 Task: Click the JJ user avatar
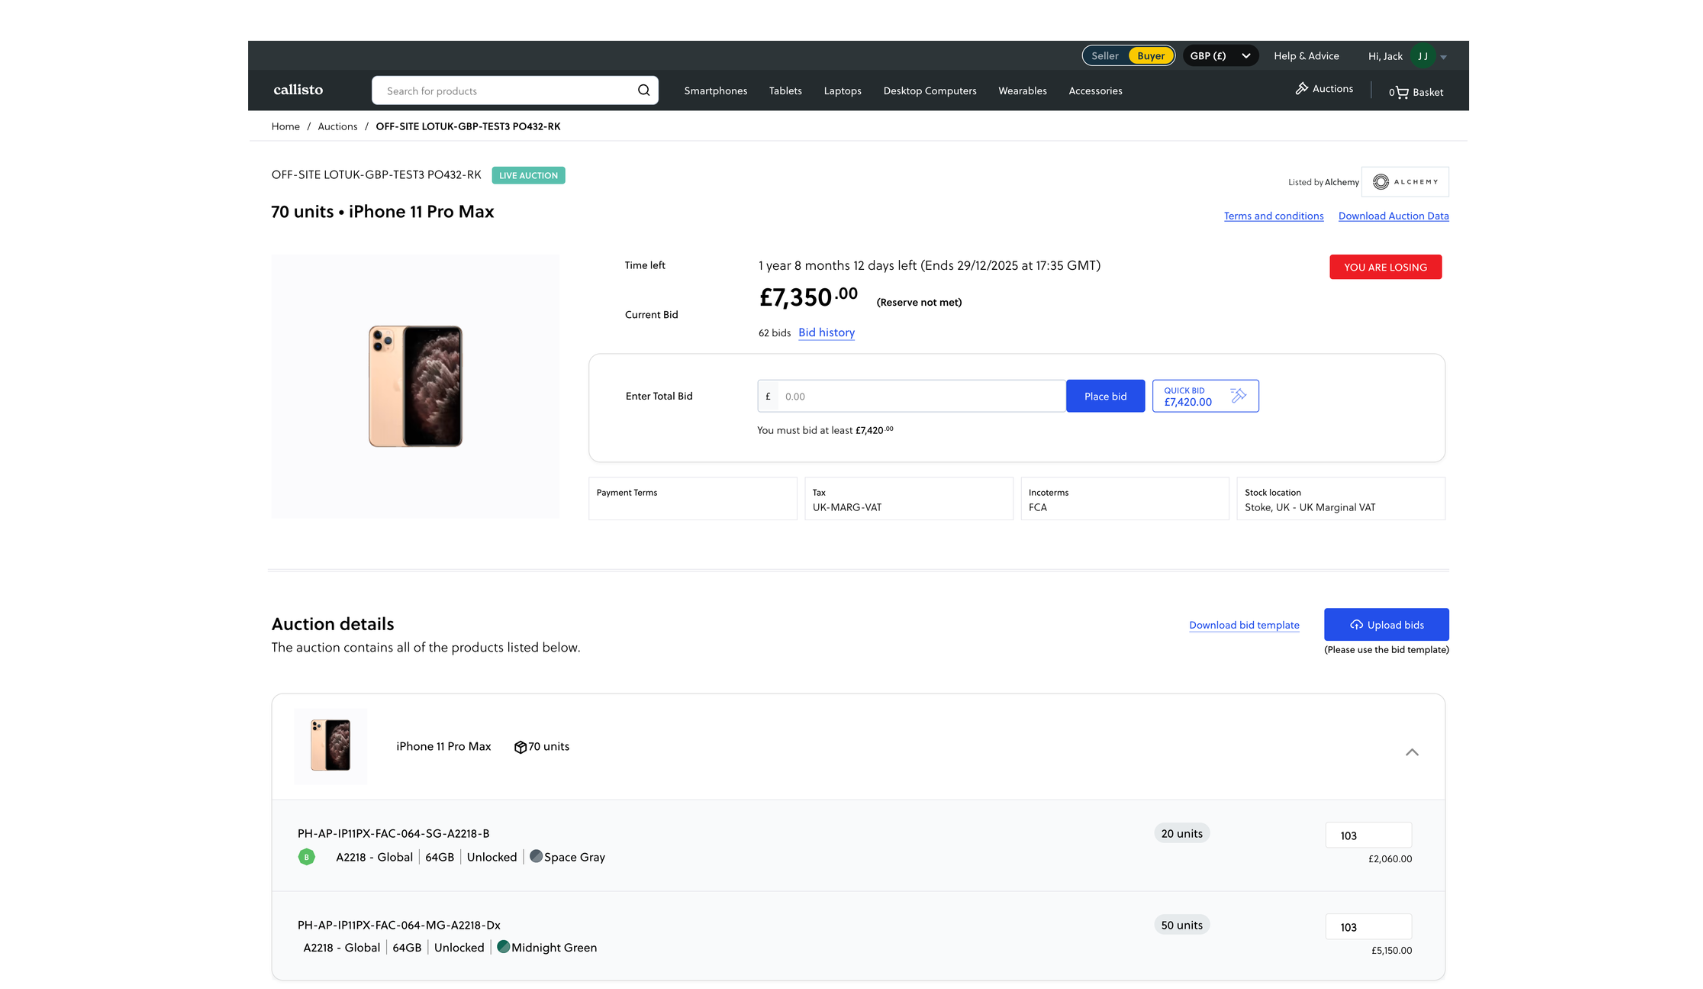coord(1422,56)
